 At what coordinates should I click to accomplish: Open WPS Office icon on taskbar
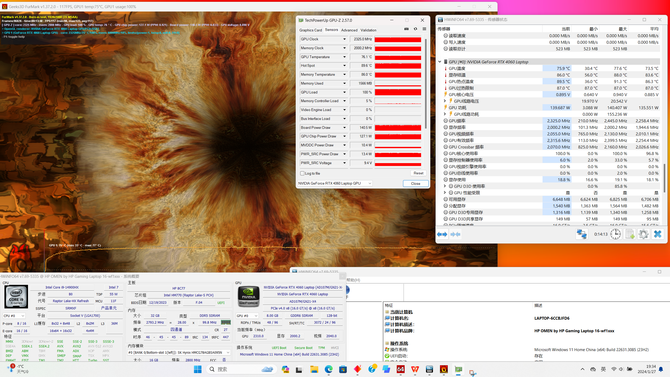pyautogui.click(x=415, y=369)
